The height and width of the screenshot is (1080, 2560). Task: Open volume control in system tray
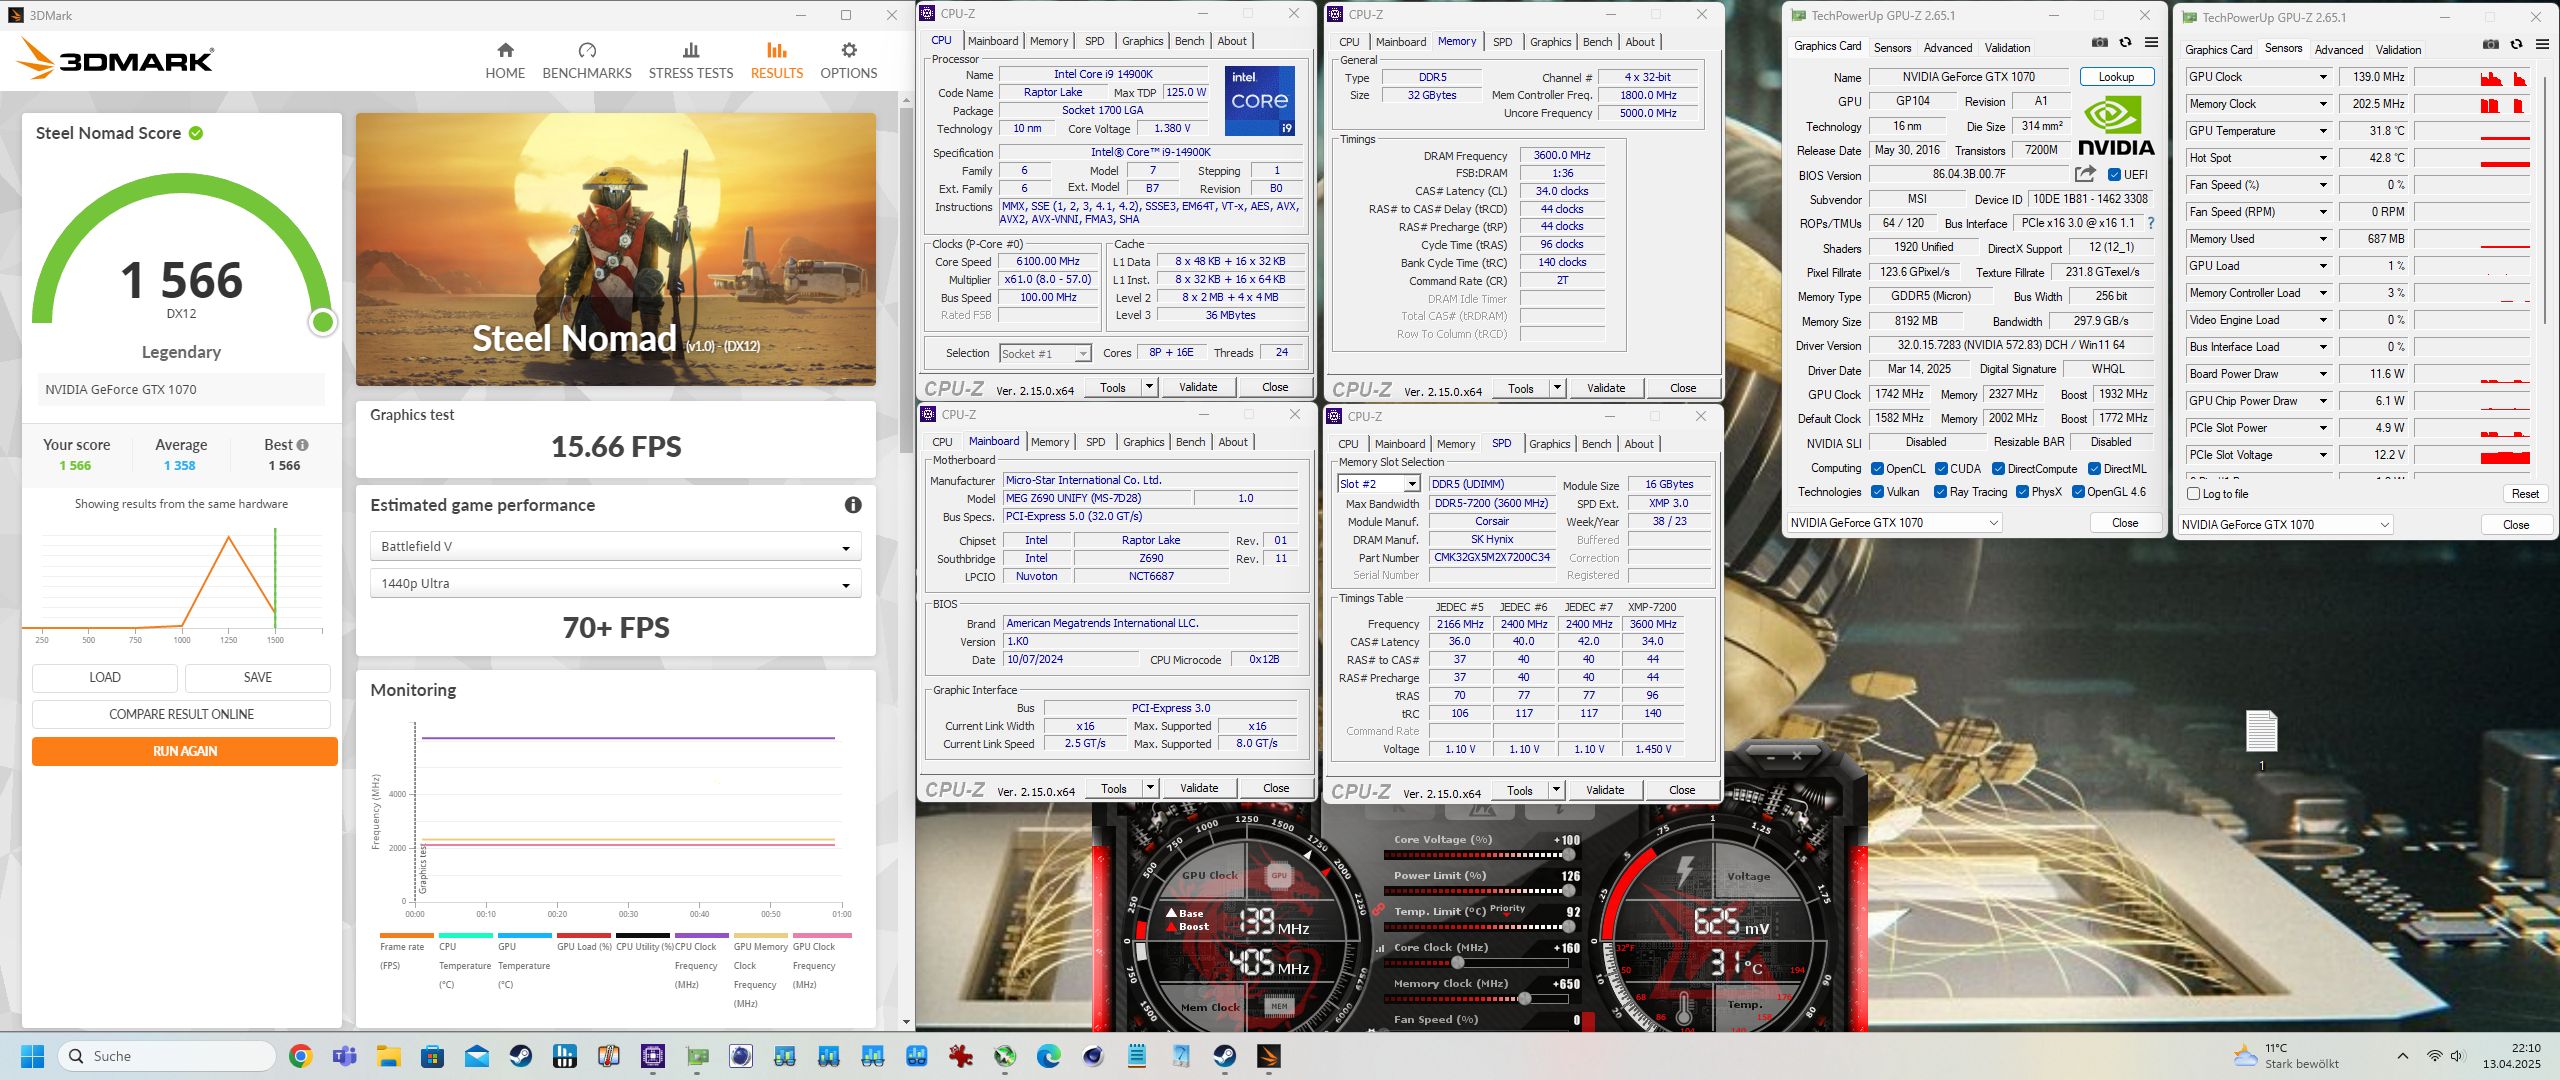[x=2458, y=1056]
